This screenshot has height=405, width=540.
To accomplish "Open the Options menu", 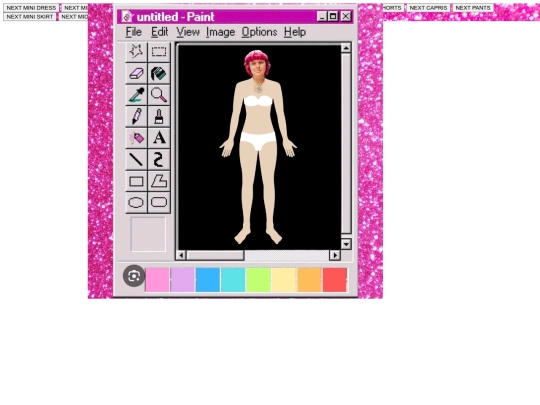I will pyautogui.click(x=259, y=32).
